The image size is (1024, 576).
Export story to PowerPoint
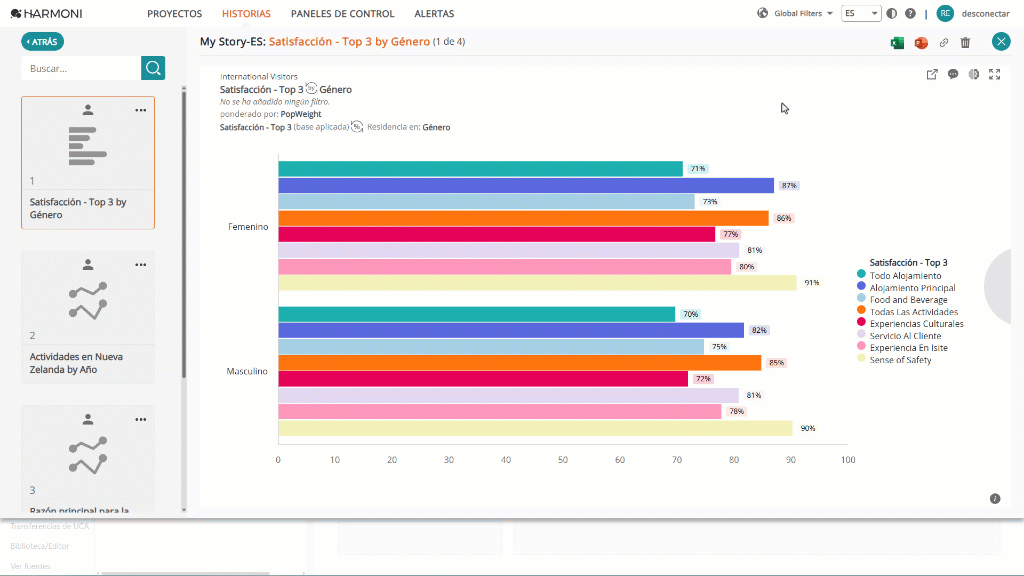click(921, 42)
